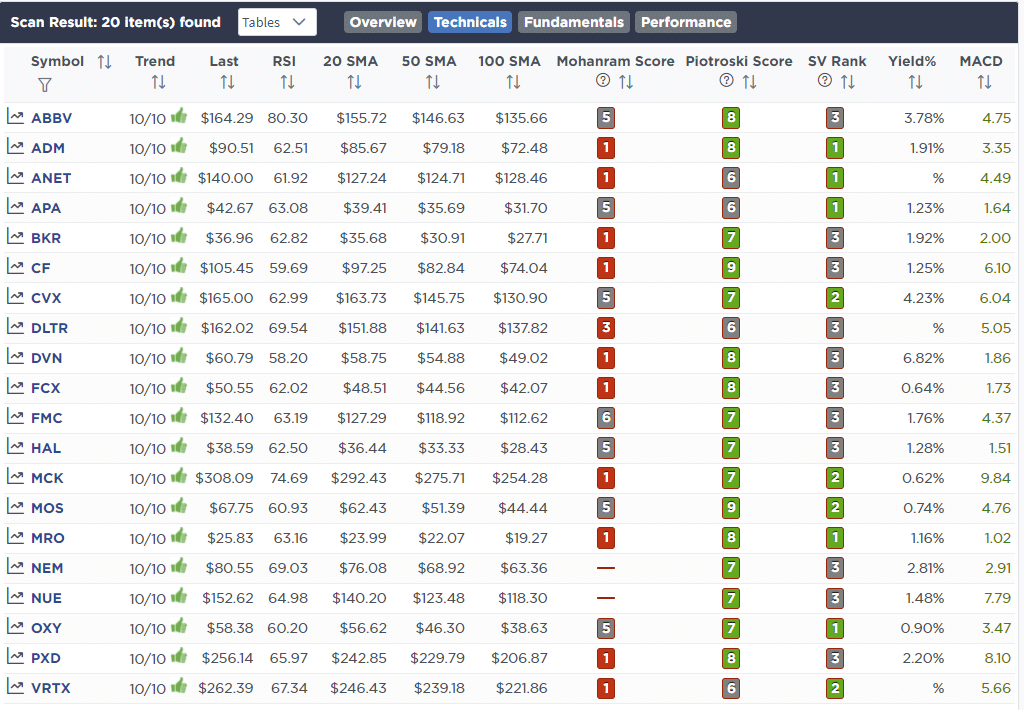Click FMC trend rating 10/10
1024x710 pixels.
[148, 419]
